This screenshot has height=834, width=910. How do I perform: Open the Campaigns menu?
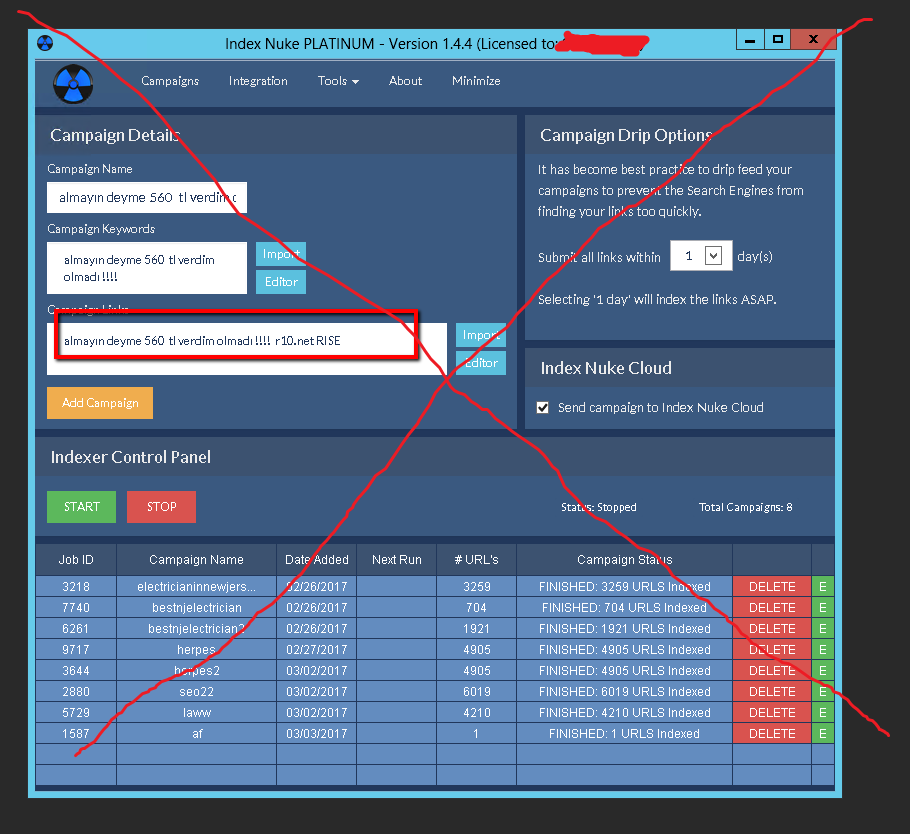click(170, 81)
